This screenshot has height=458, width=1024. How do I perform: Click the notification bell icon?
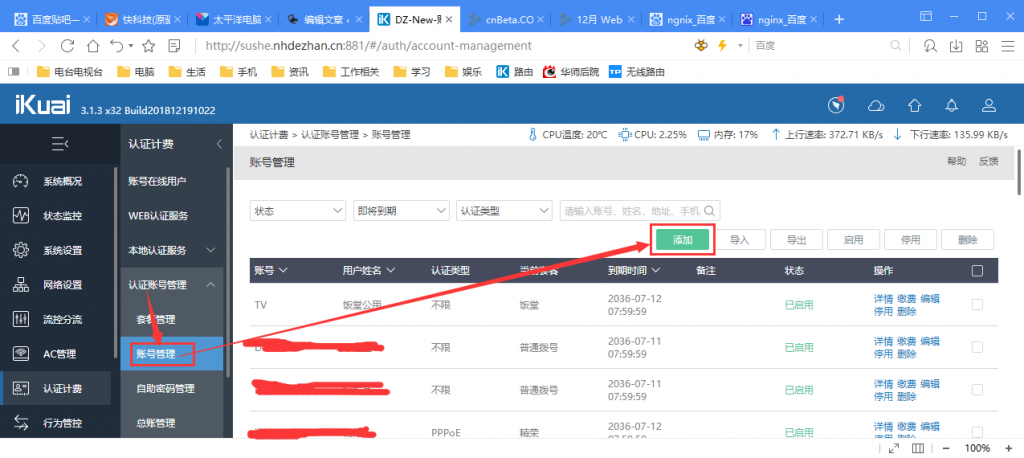(951, 106)
